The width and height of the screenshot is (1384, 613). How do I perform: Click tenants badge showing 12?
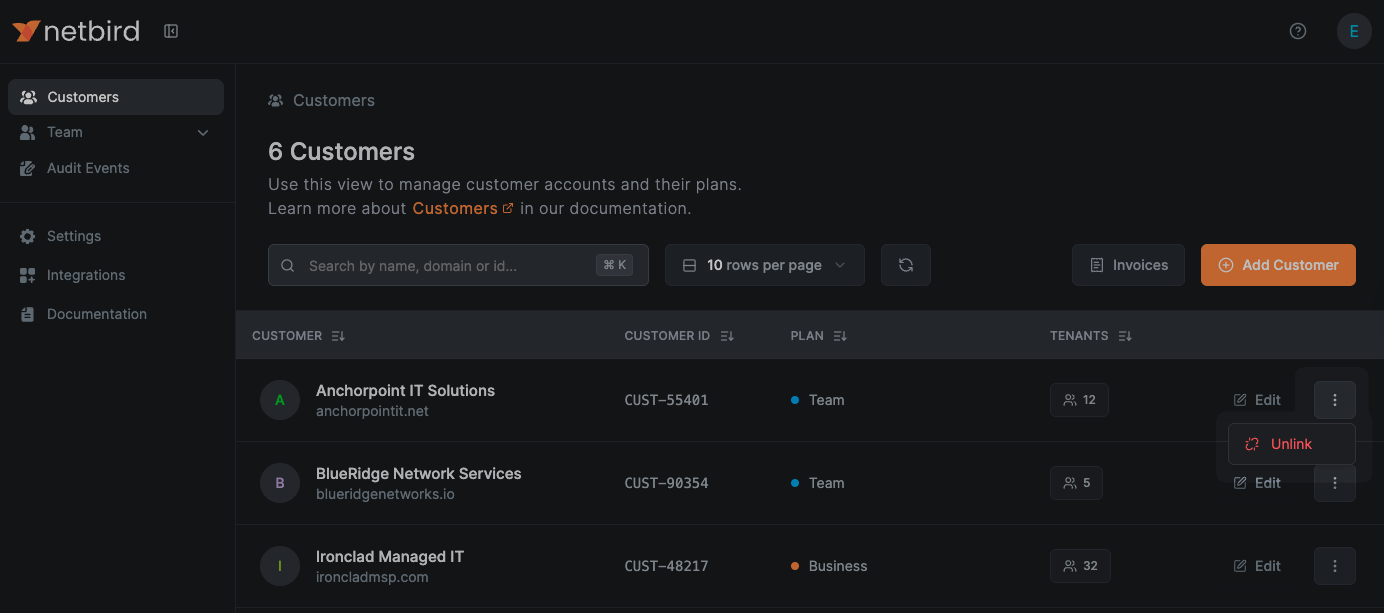point(1079,400)
